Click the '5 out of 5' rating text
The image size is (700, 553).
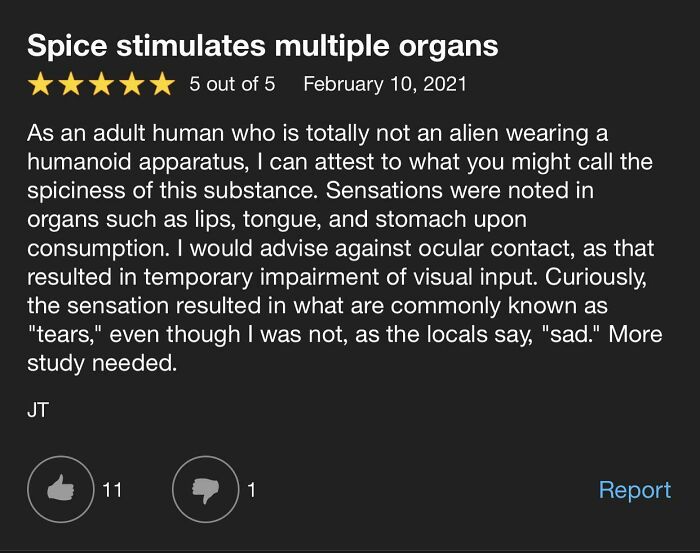click(232, 84)
